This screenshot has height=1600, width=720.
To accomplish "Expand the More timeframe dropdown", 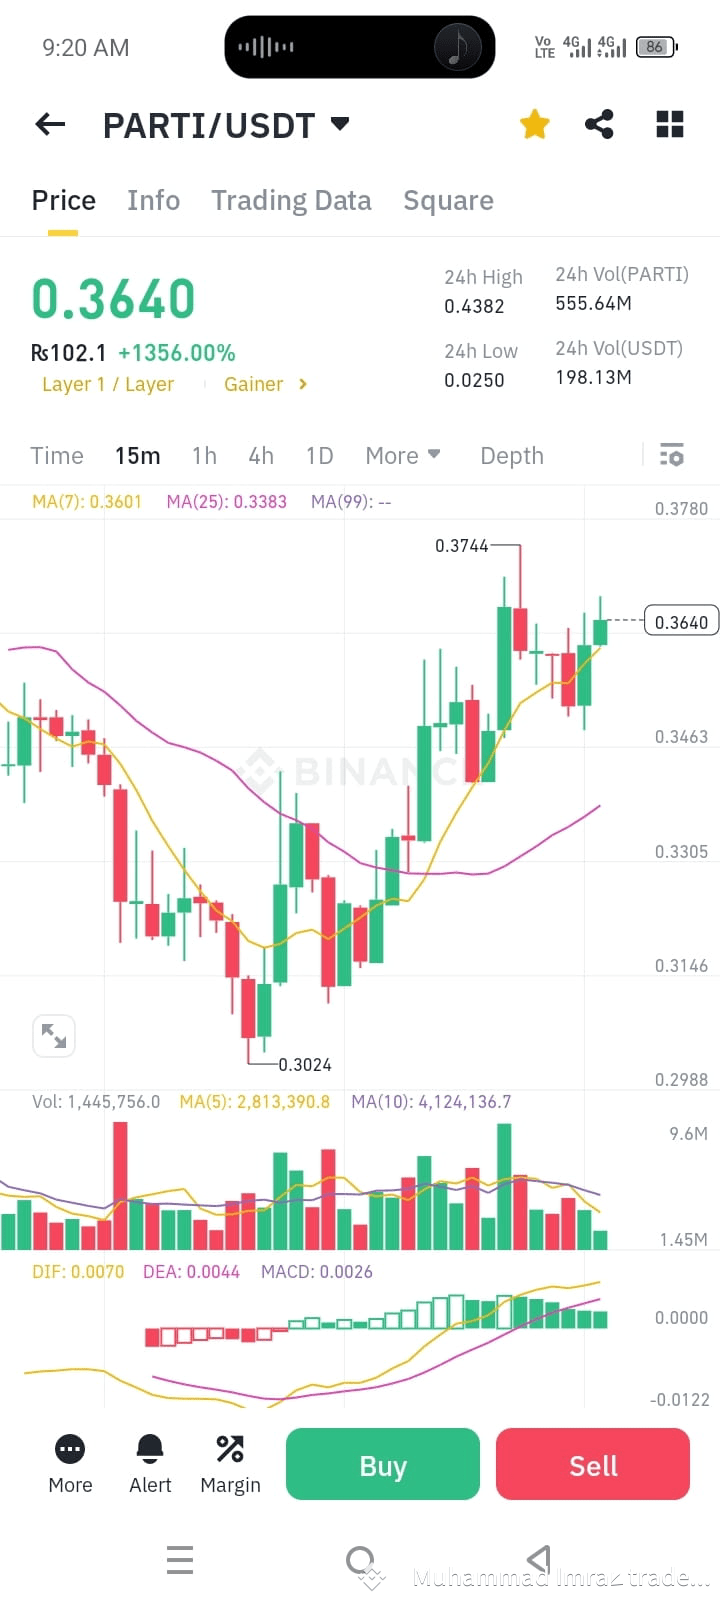I will click(402, 455).
